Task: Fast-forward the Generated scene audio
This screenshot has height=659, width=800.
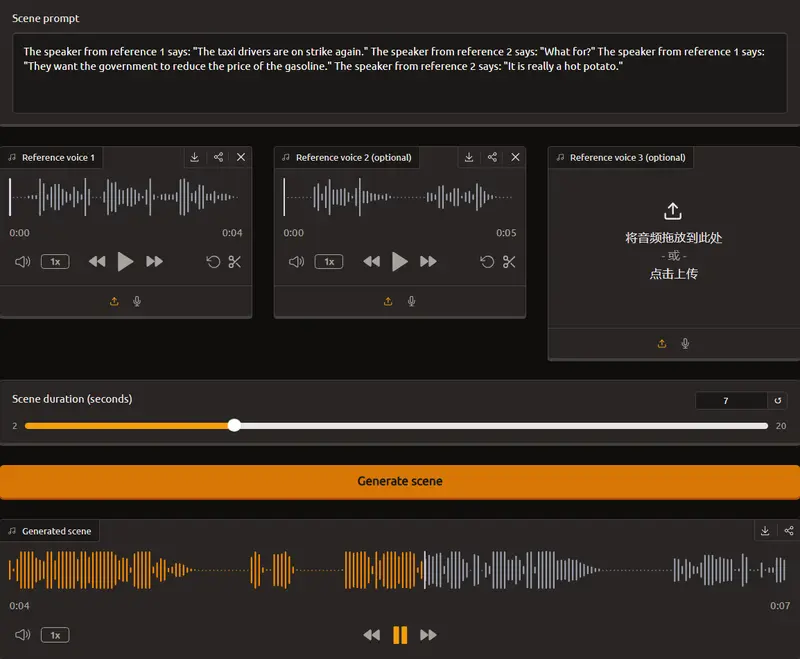Action: 428,635
